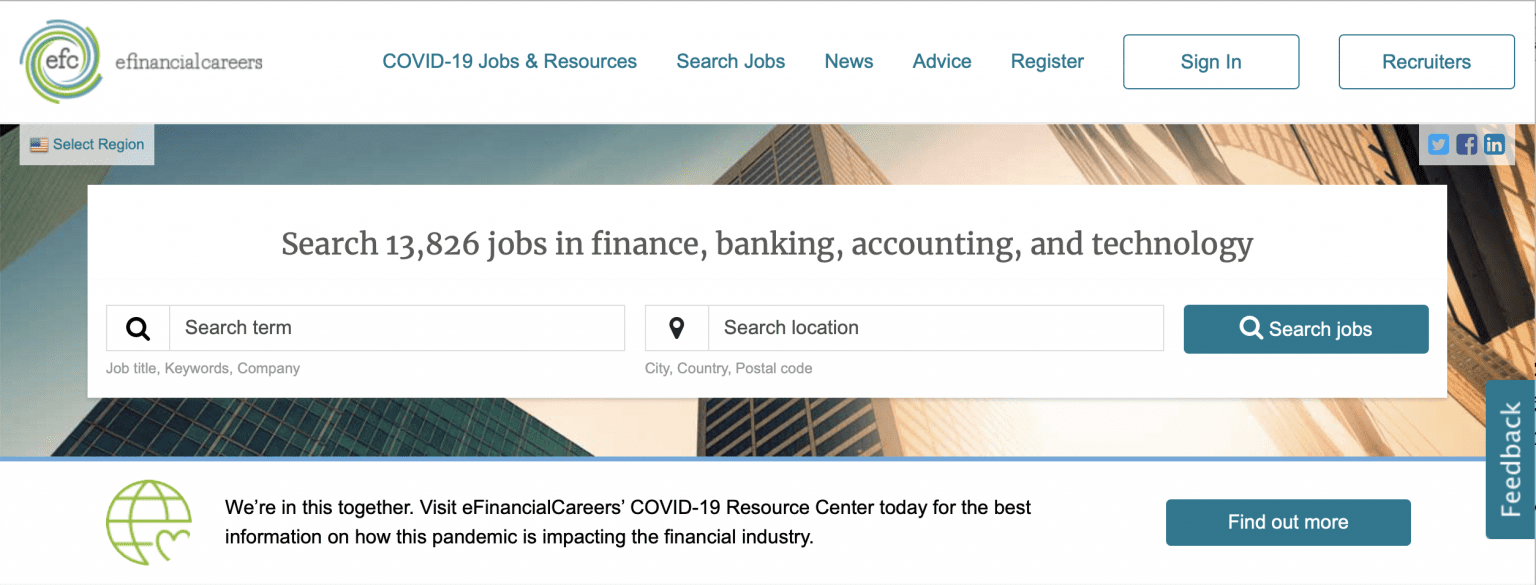The height and width of the screenshot is (585, 1536).
Task: Click the Twitter icon
Action: (x=1438, y=144)
